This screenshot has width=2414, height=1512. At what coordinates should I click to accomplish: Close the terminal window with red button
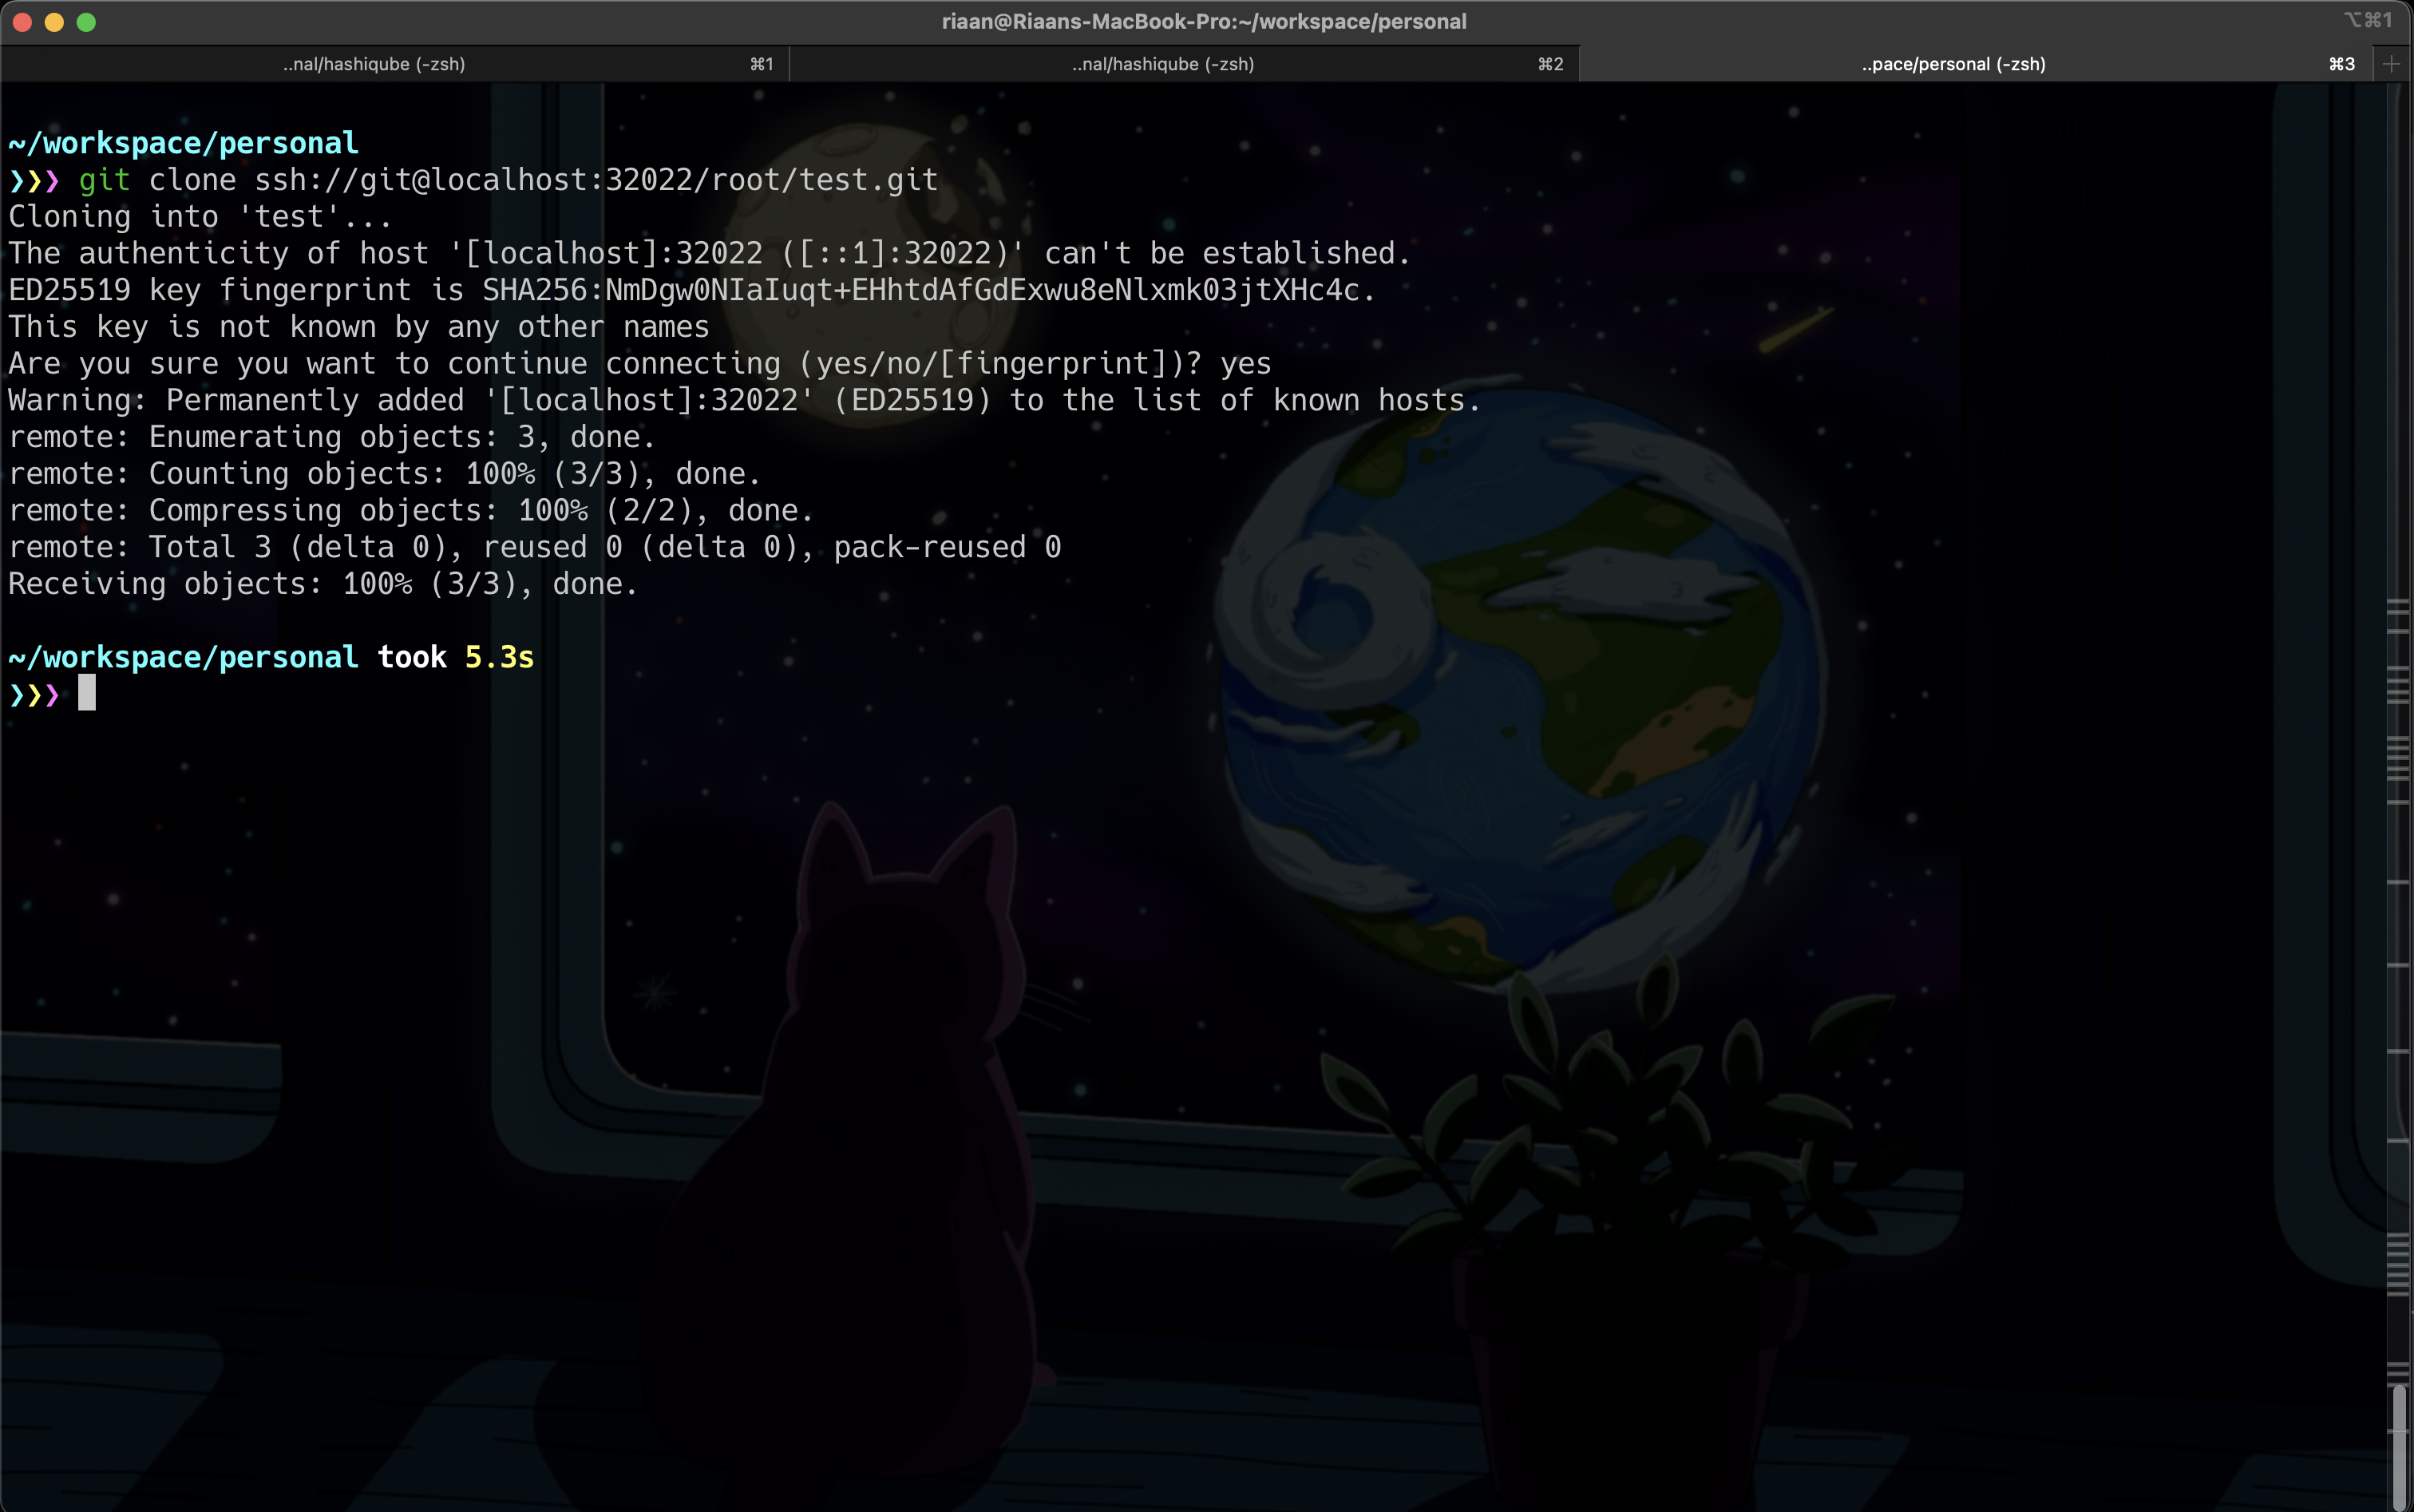click(x=23, y=22)
